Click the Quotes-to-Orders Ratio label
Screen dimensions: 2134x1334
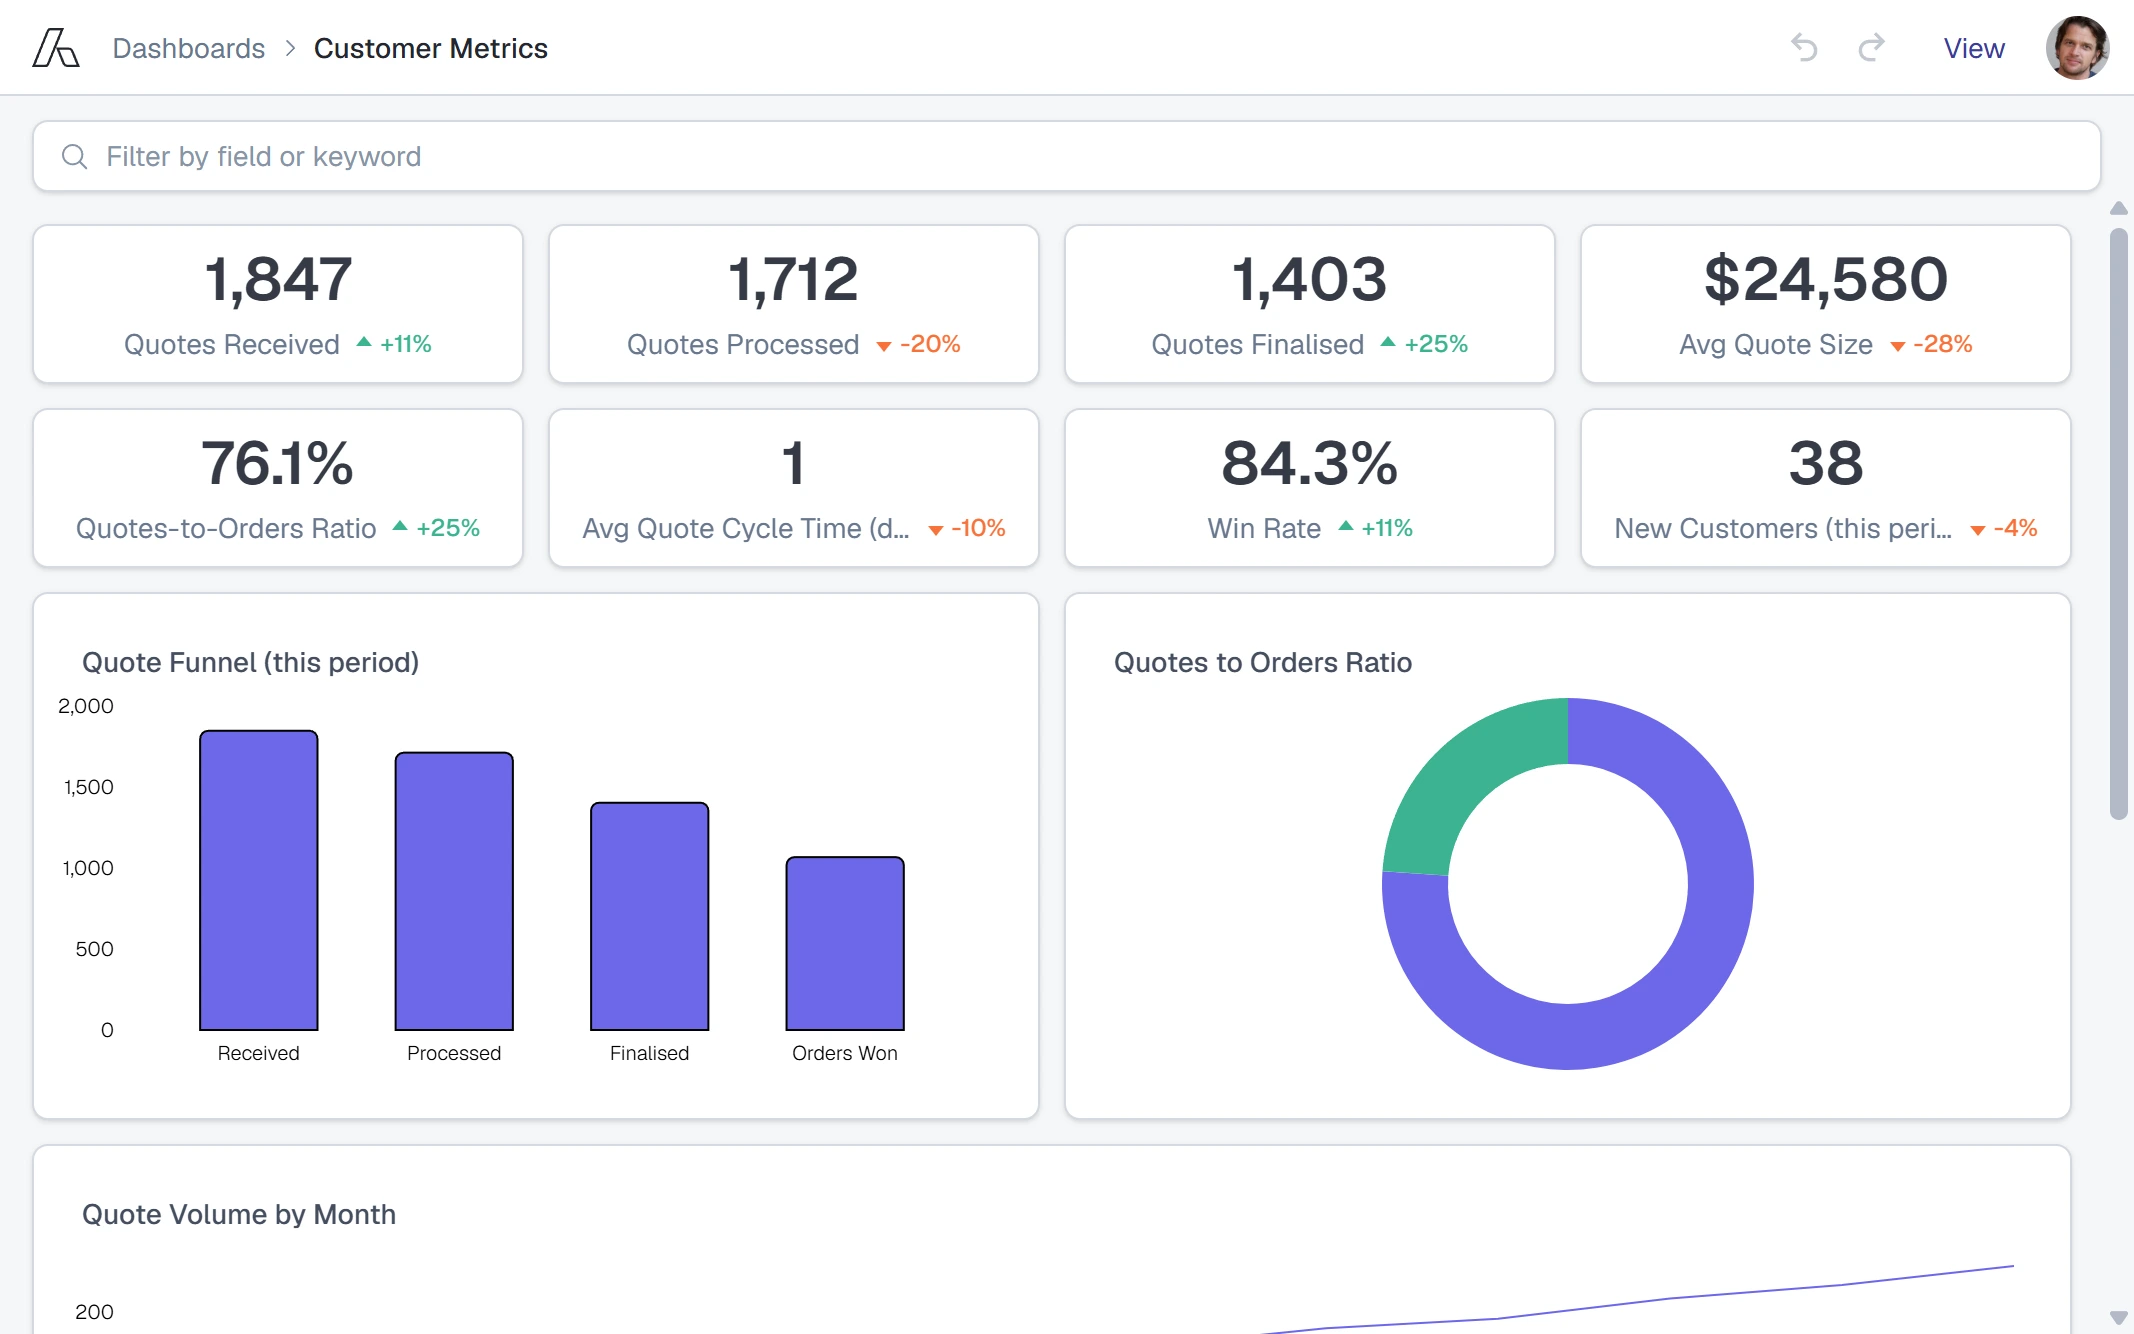pos(226,528)
